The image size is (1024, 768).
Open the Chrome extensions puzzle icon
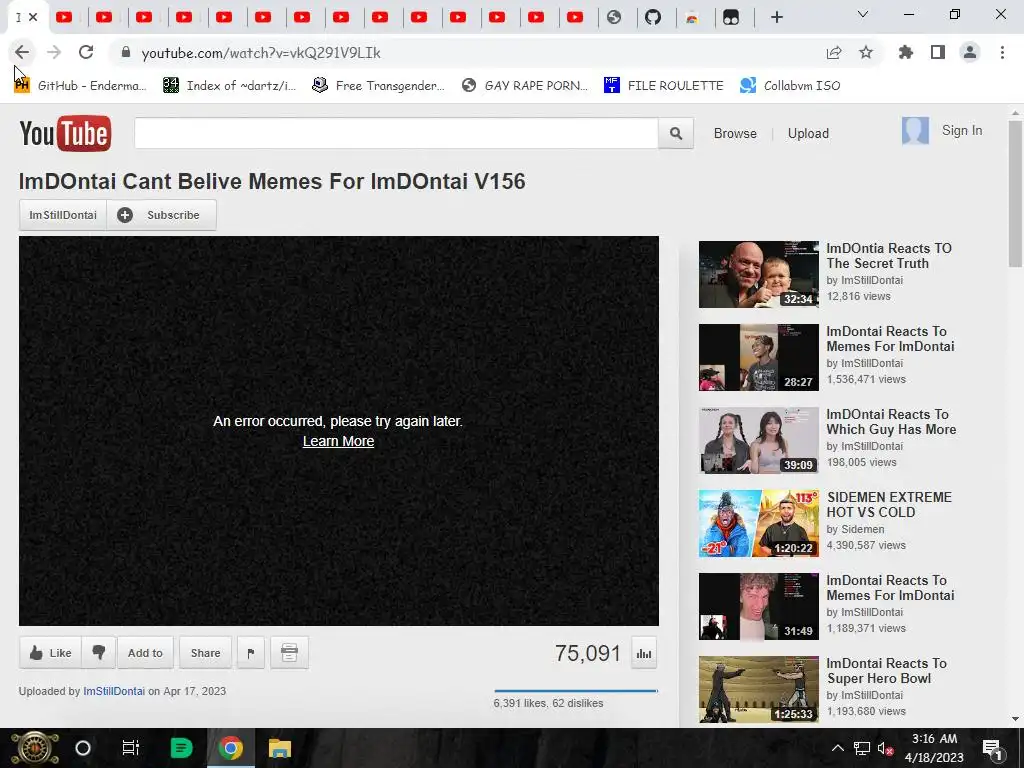coord(906,52)
